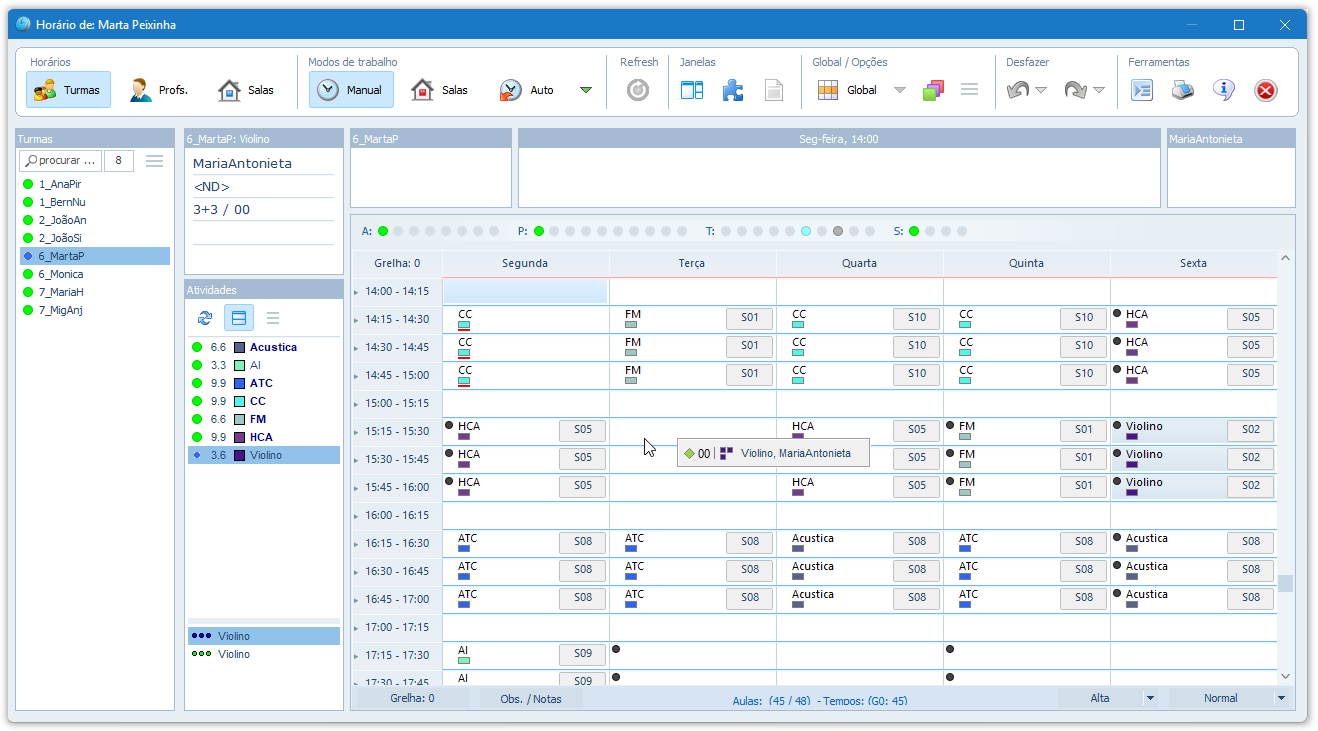This screenshot has height=731, width=1318.
Task: Open the undo history dropdown
Action: pos(1041,90)
